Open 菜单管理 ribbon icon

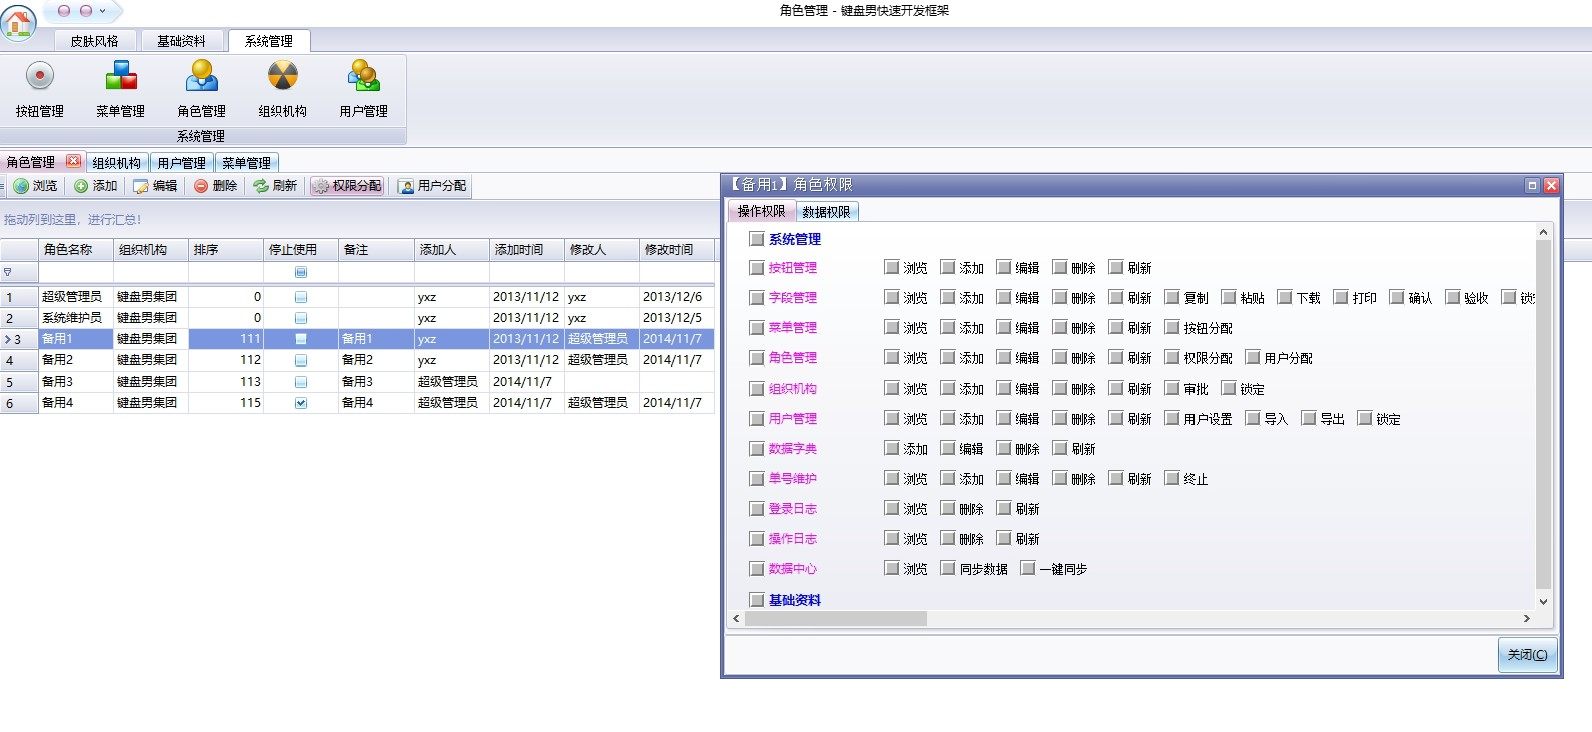120,89
